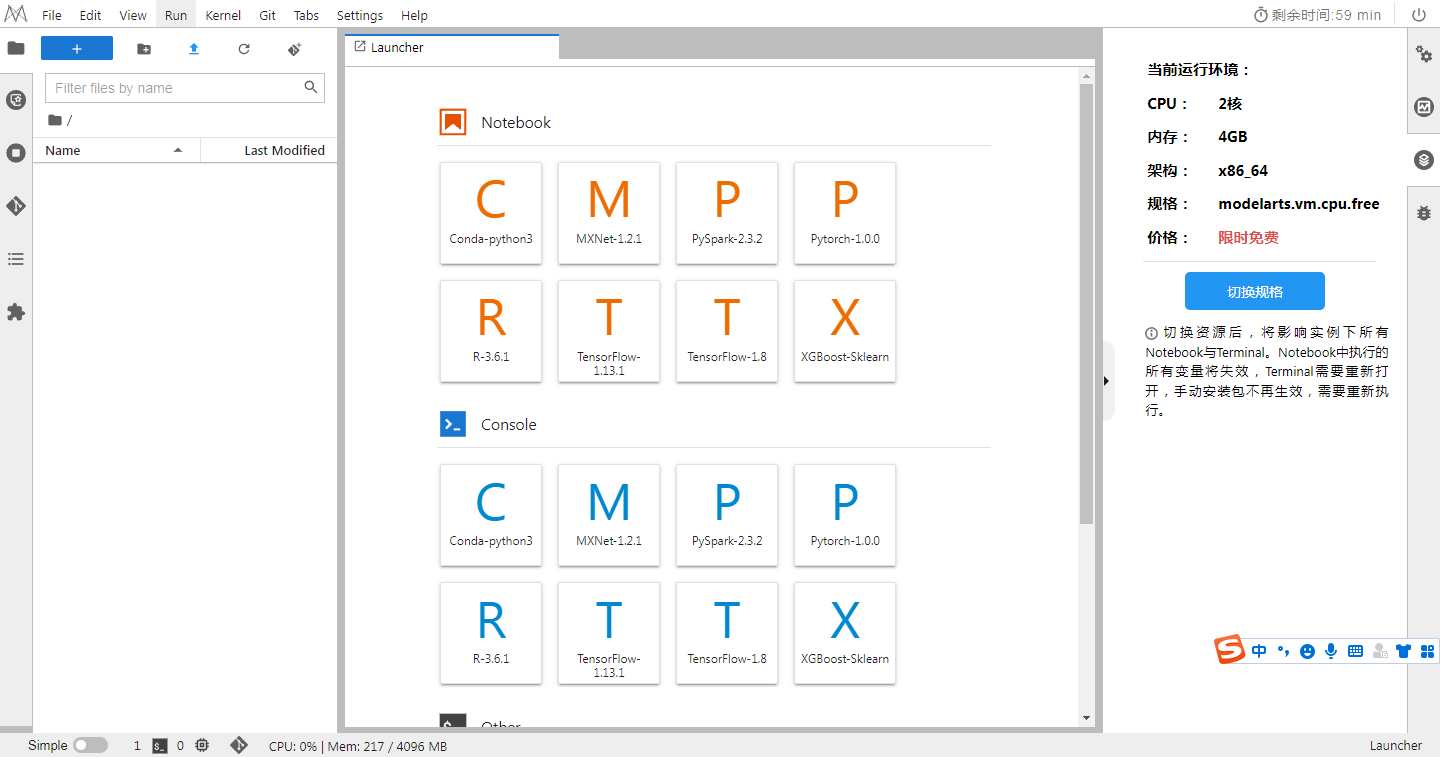The height and width of the screenshot is (757, 1440).
Task: Click the ModelArts logo in the menu bar
Action: 16,15
